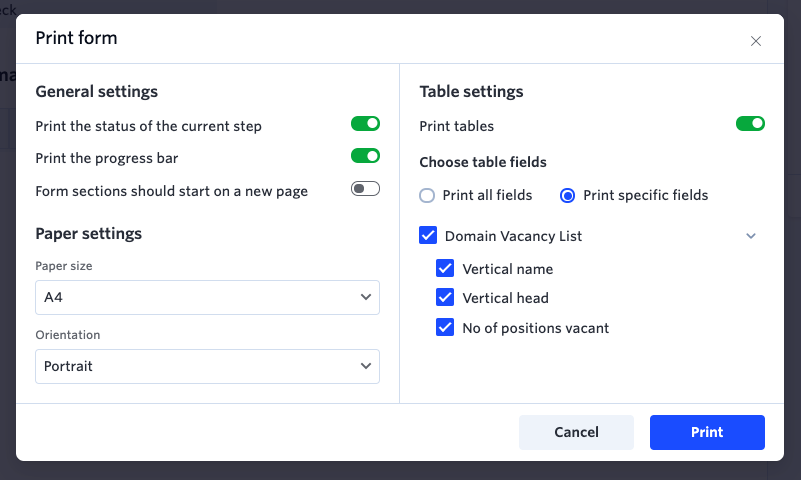Click the Cancel button
The image size is (801, 480).
[x=576, y=432]
